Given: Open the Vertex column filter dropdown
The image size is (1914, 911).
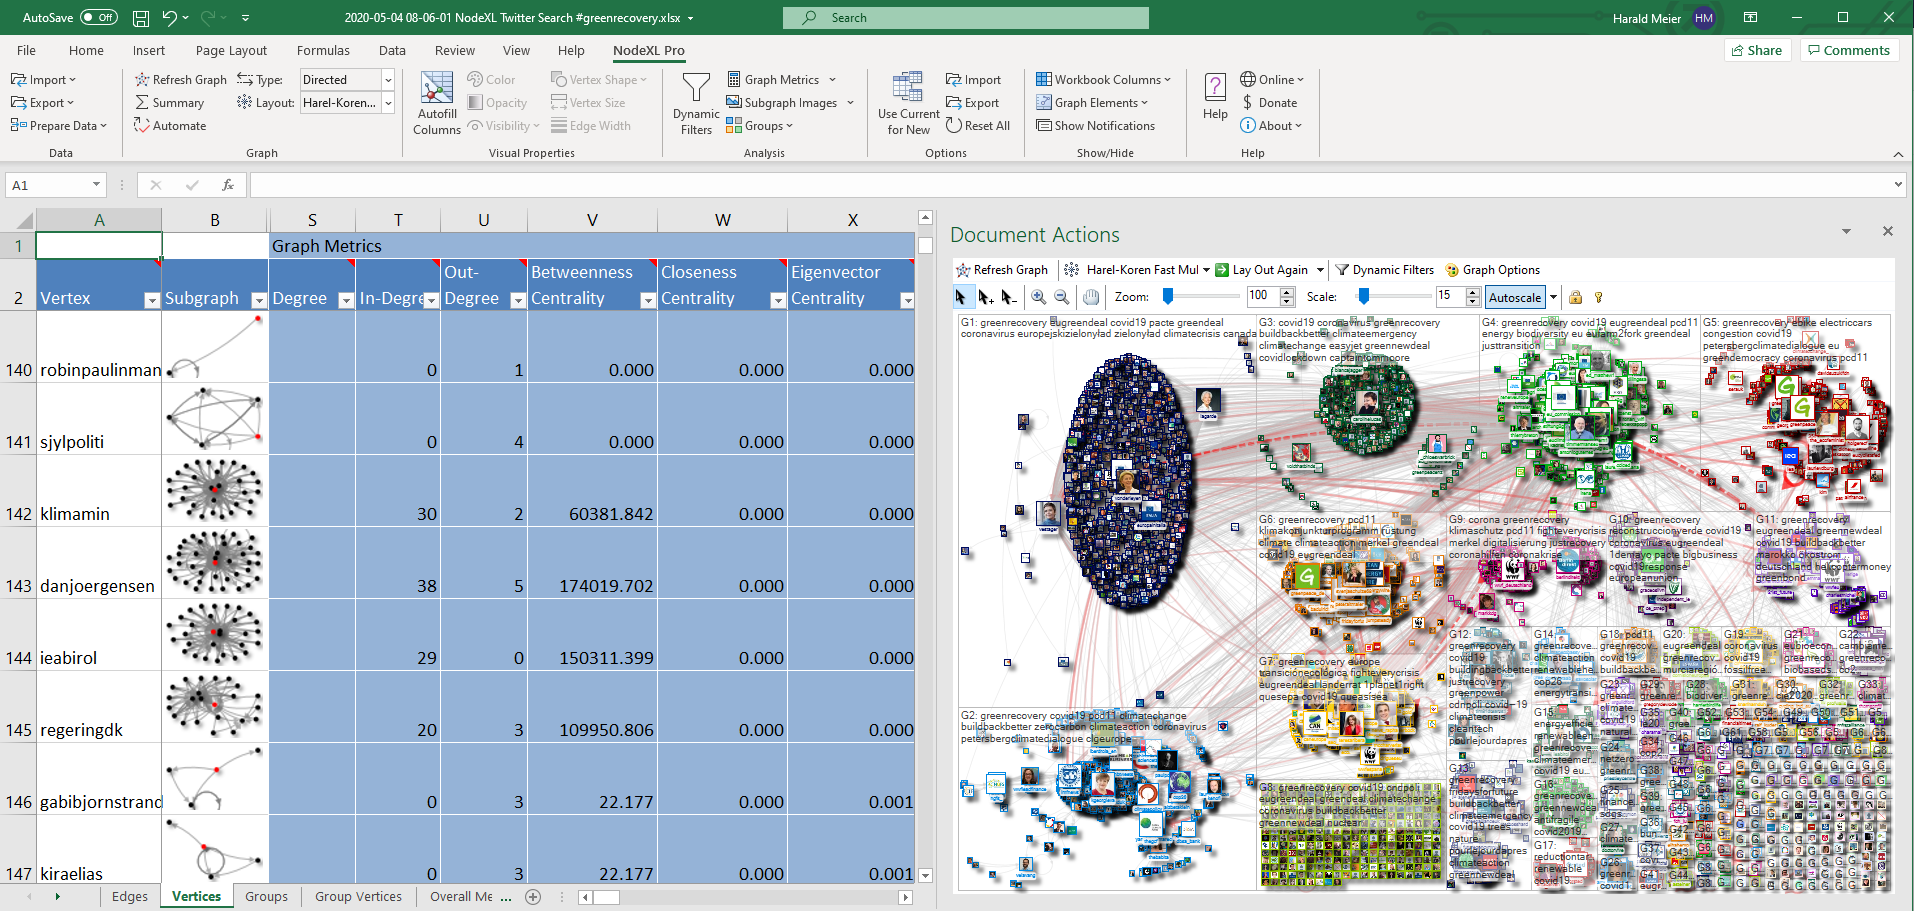Looking at the screenshot, I should tap(152, 300).
